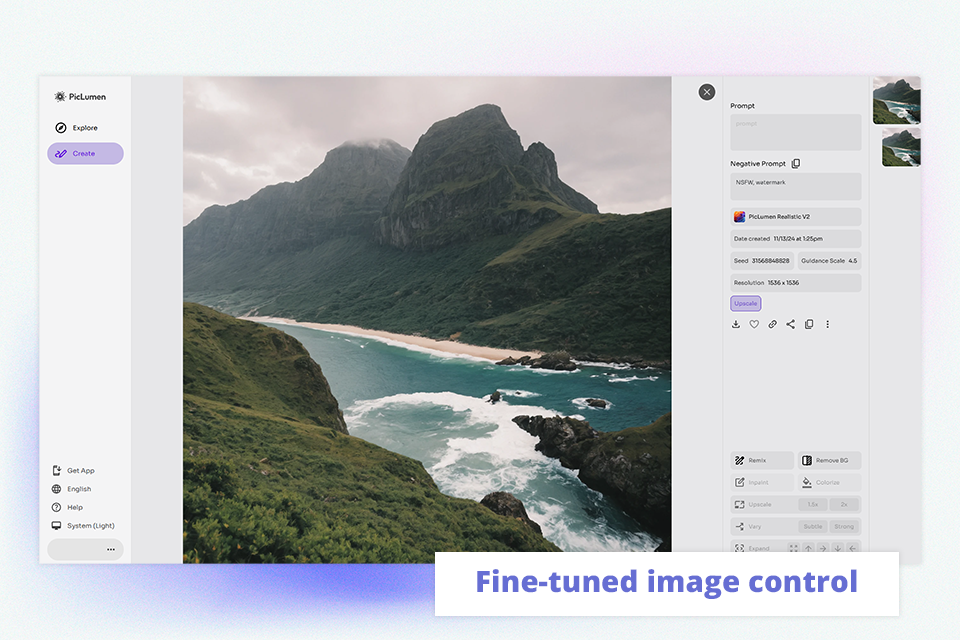
Task: Click the Vary icon
Action: click(x=740, y=527)
